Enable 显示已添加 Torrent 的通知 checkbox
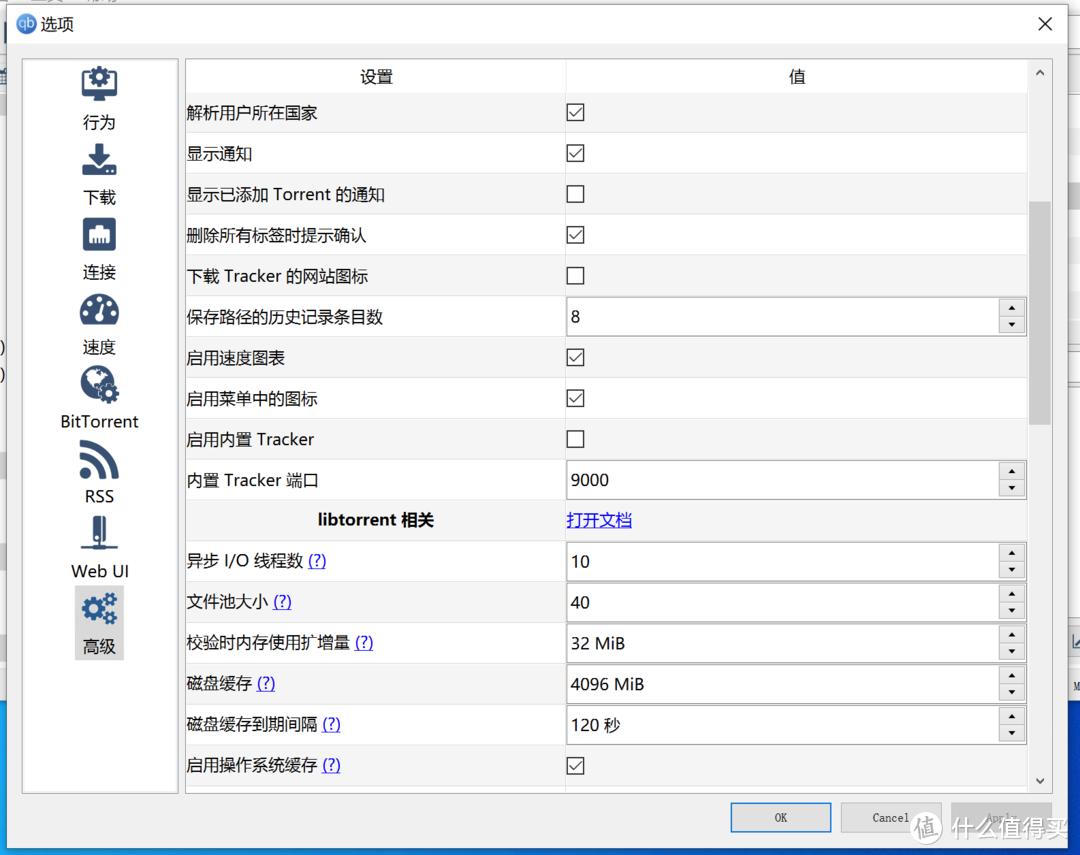The width and height of the screenshot is (1080, 855). pyautogui.click(x=575, y=194)
